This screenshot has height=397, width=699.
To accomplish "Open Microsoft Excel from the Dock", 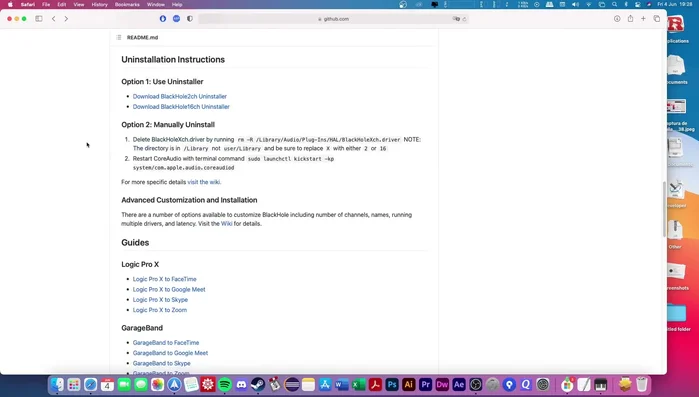I will 358,385.
